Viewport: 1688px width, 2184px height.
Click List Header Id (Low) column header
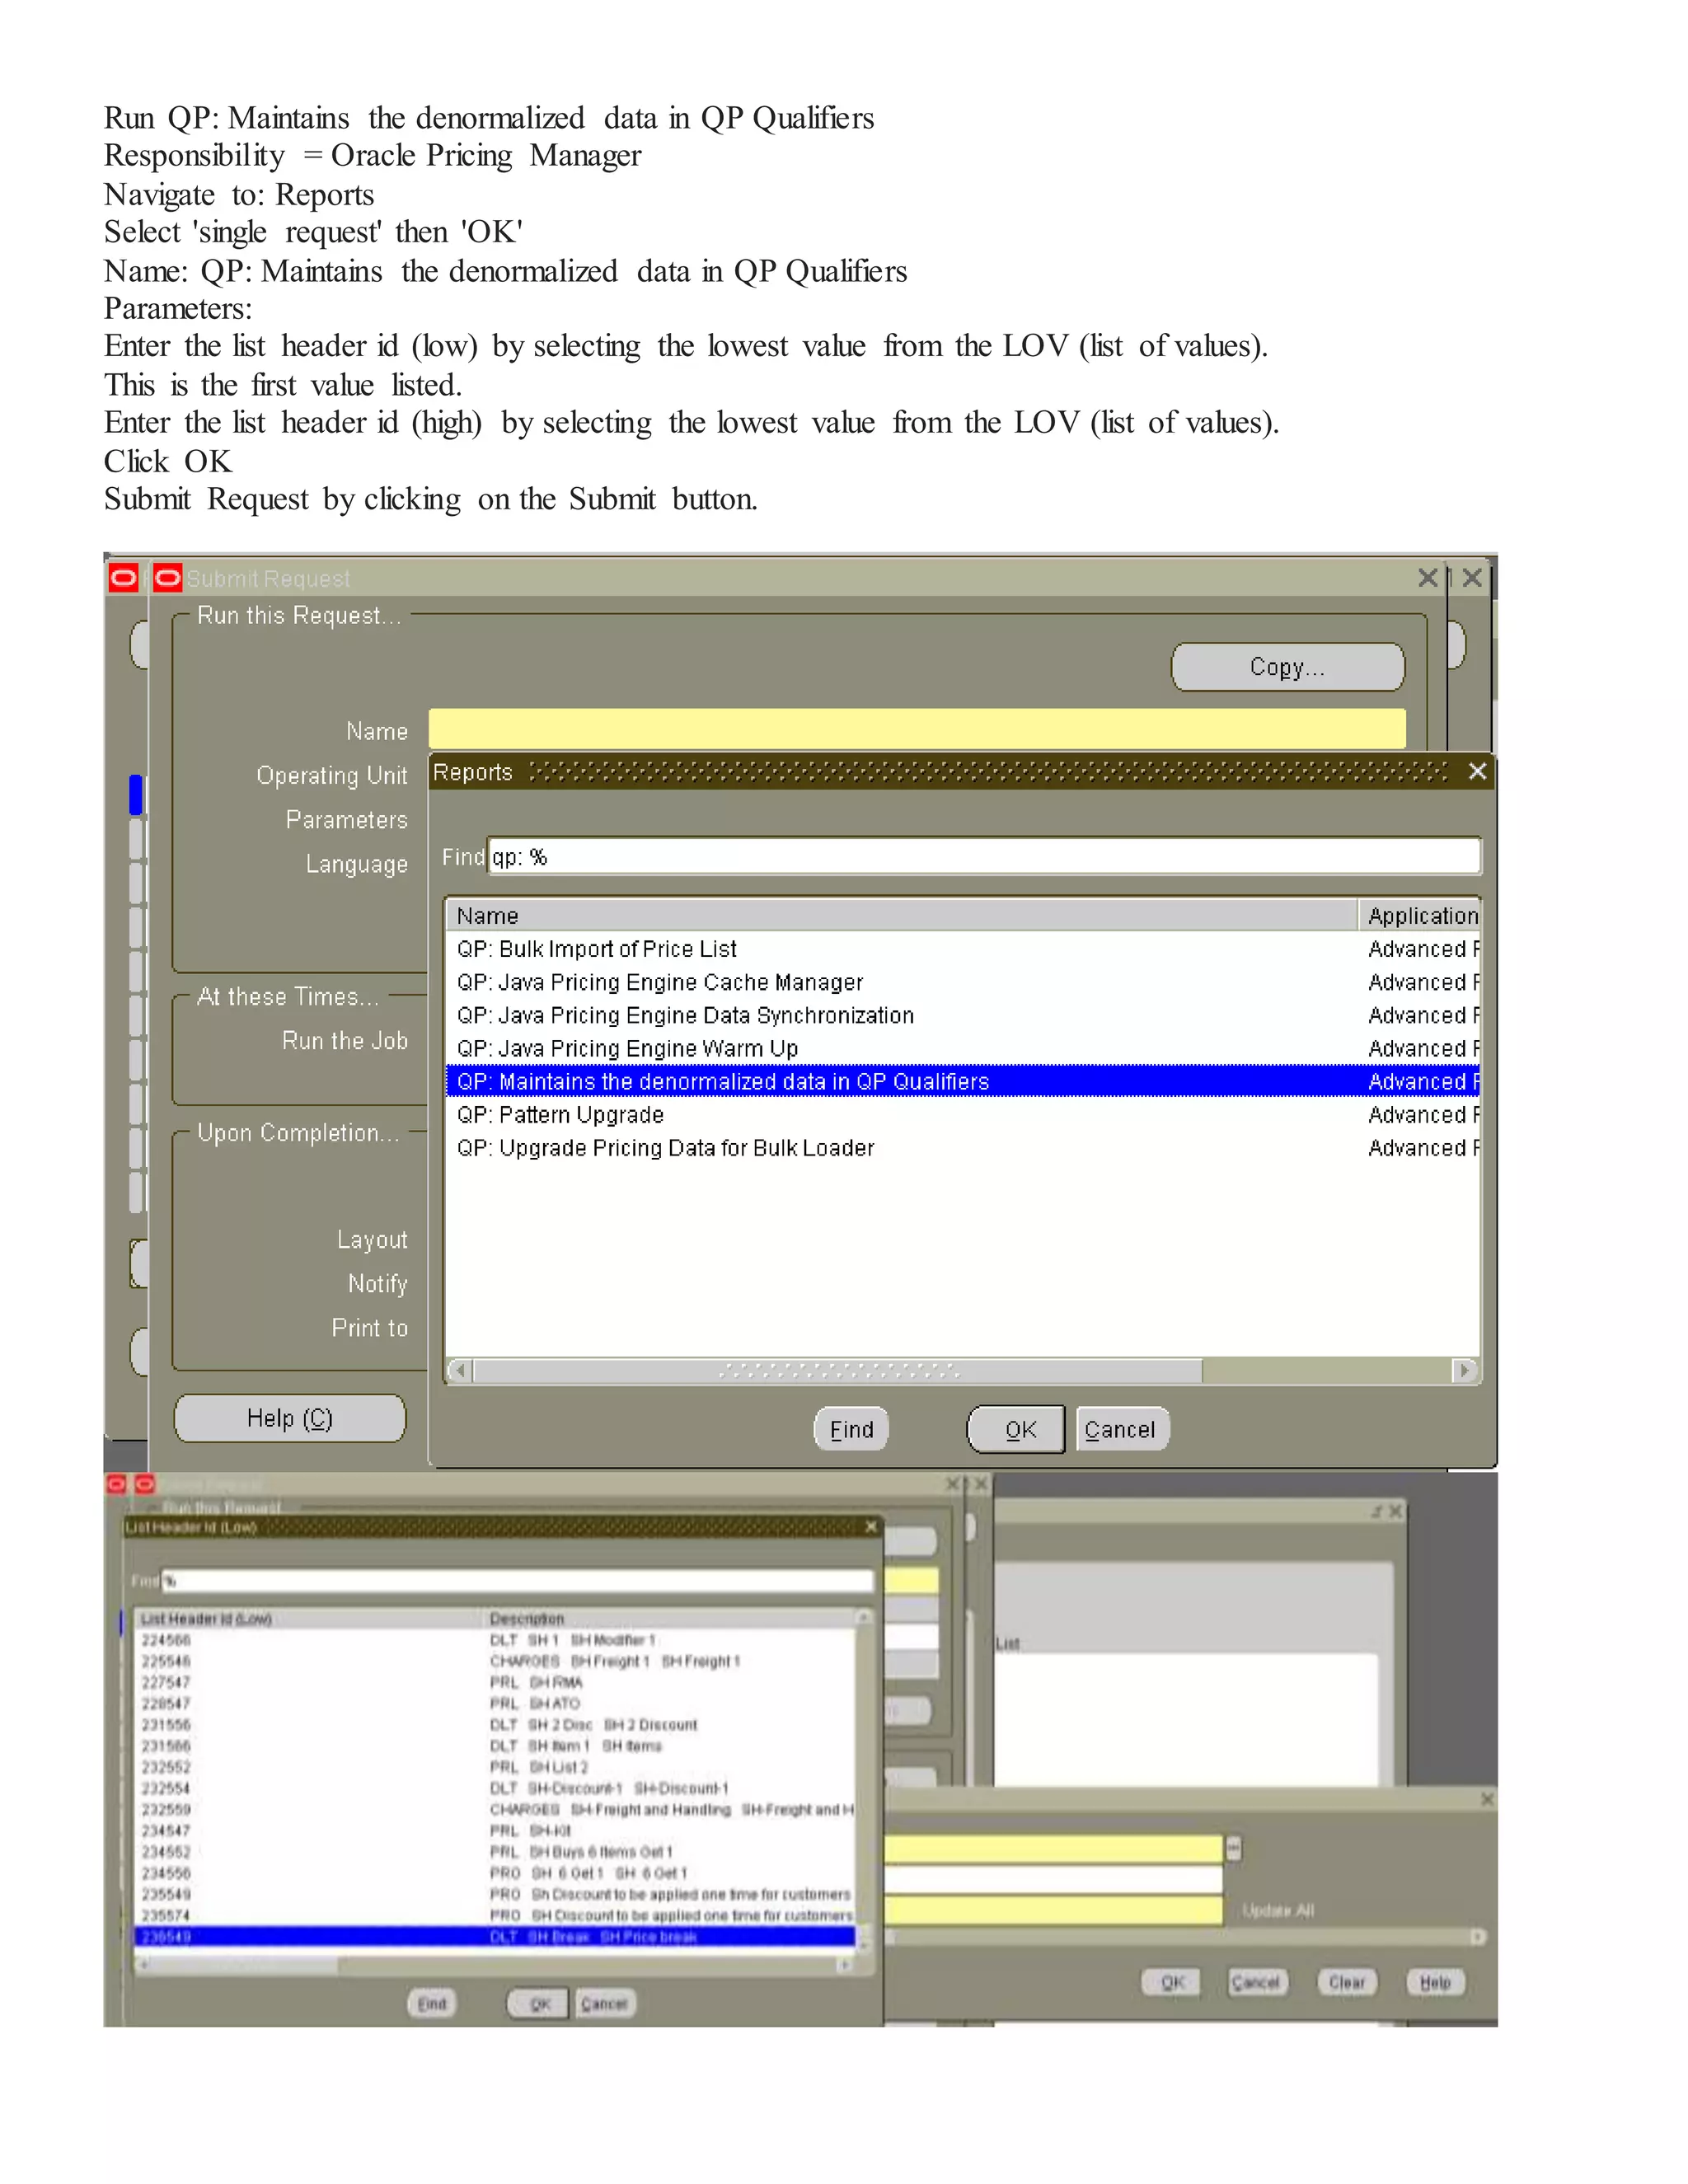click(310, 1618)
